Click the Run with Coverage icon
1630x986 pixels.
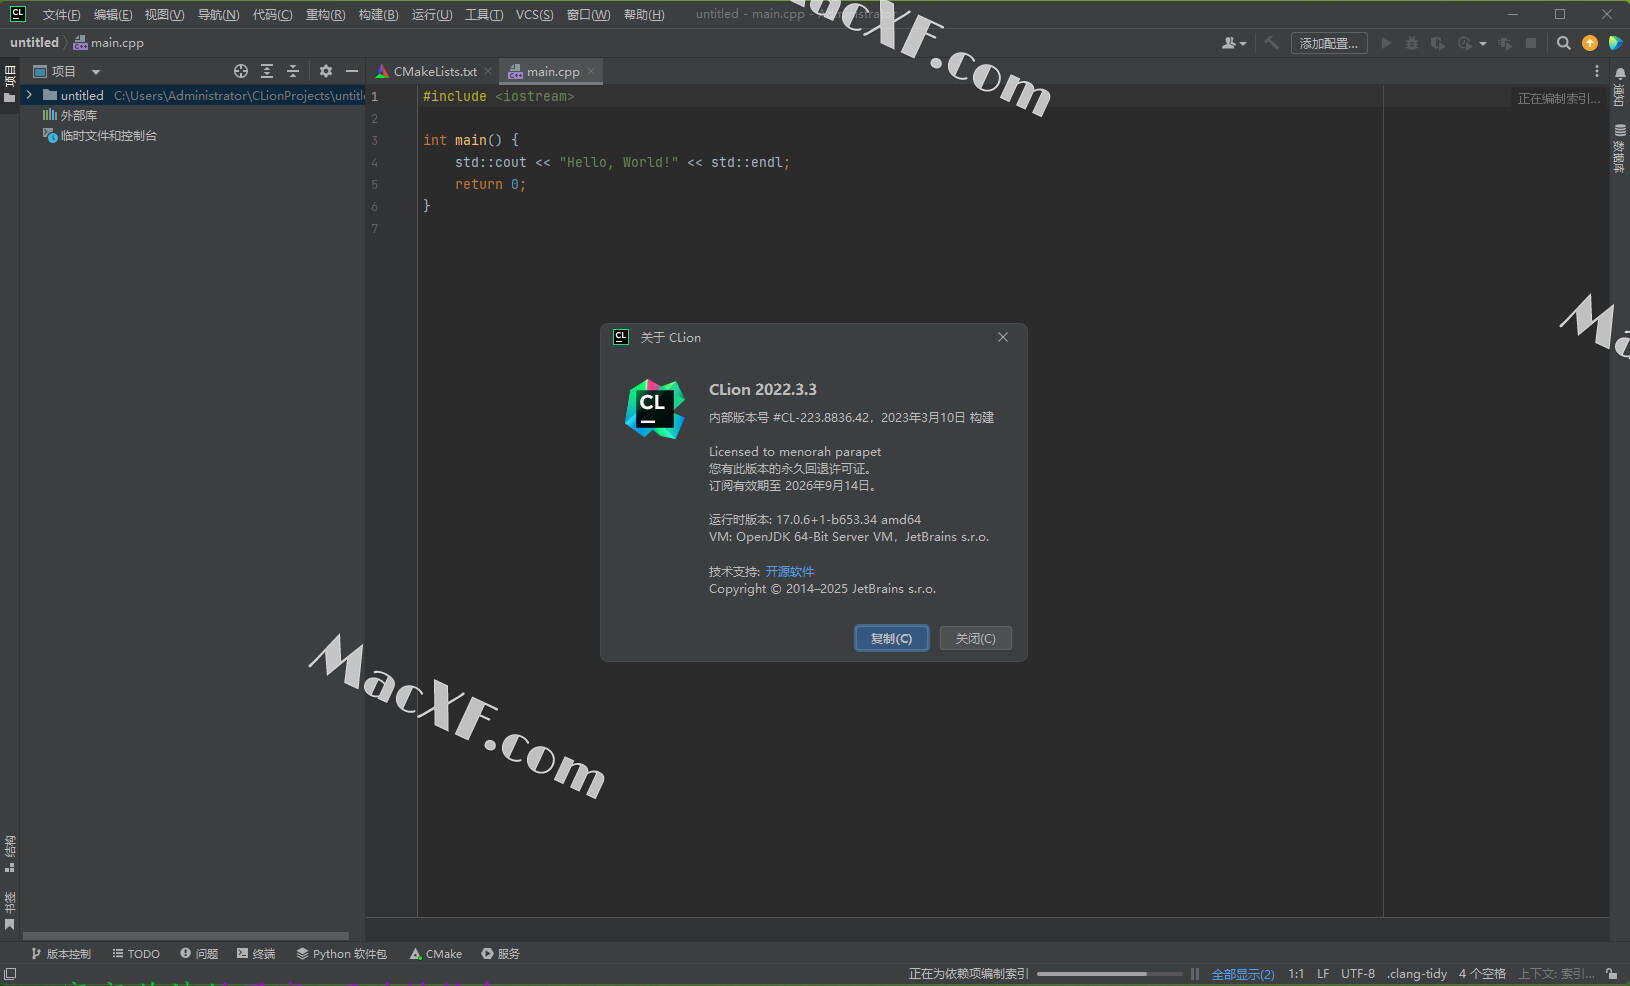pos(1438,43)
